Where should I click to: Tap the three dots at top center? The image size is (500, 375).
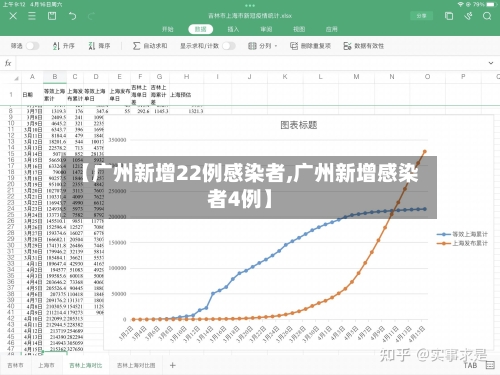tap(250, 5)
